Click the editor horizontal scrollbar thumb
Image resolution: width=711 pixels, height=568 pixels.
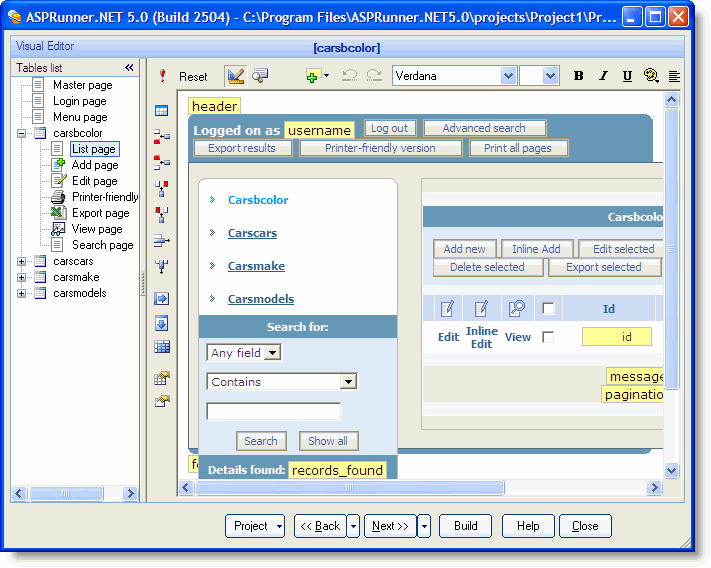[350, 488]
